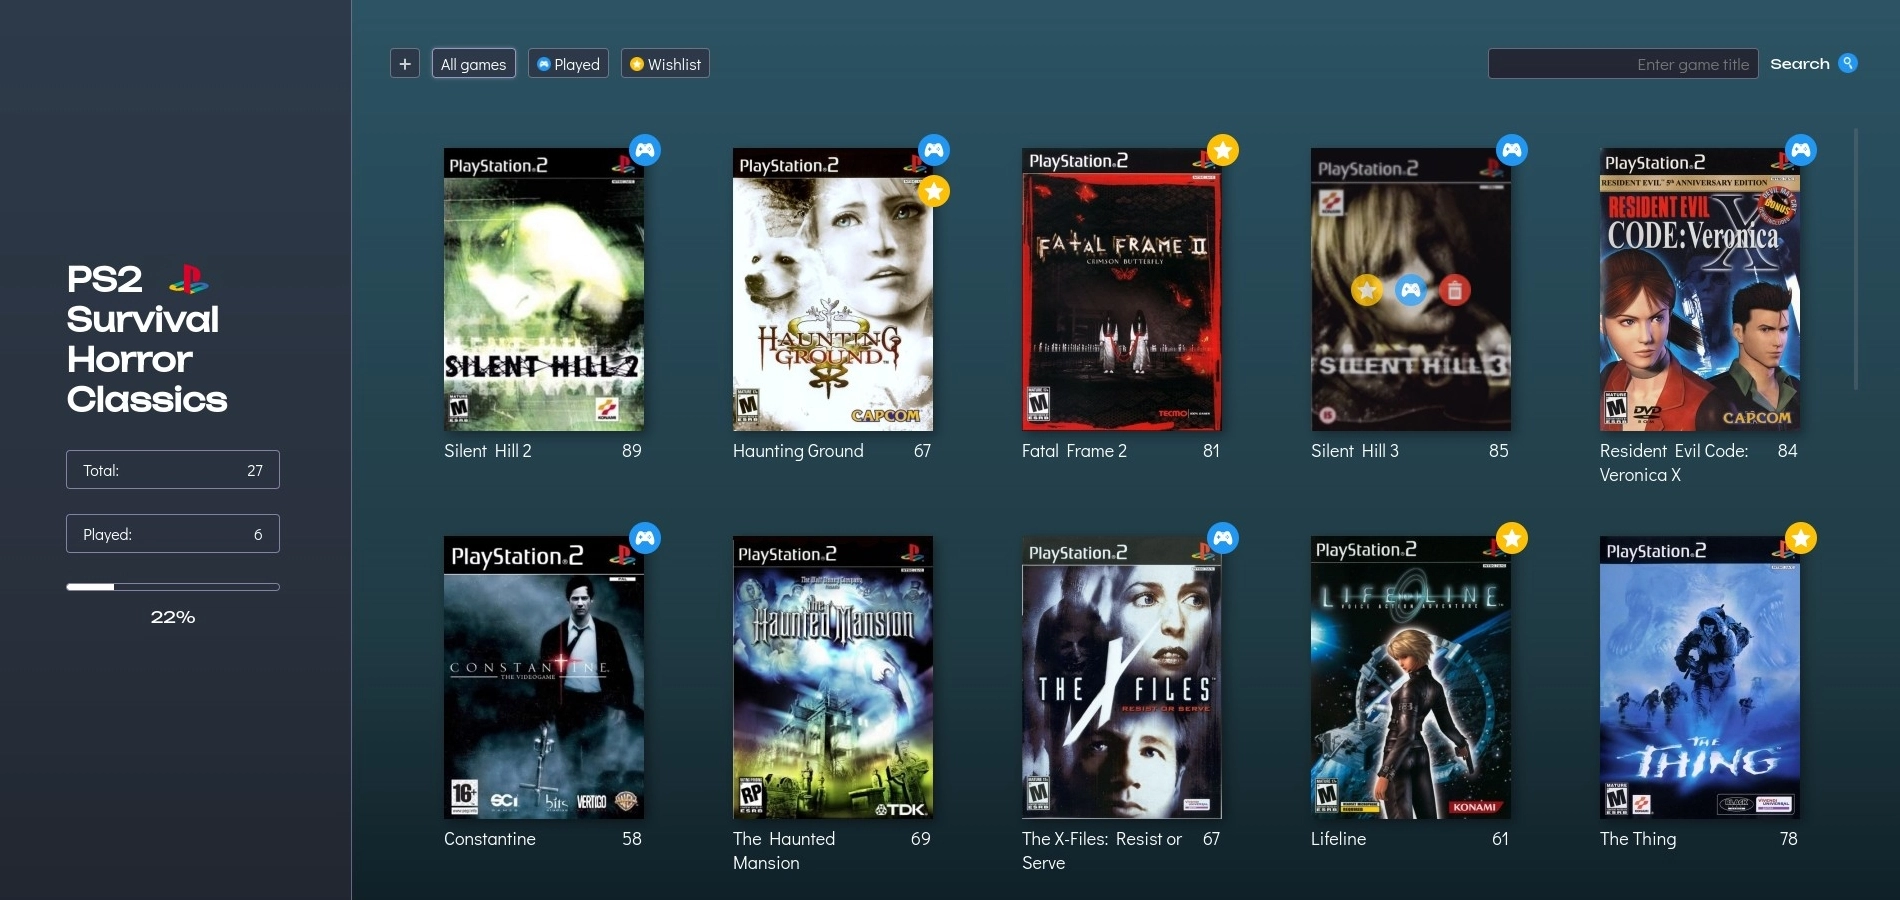Click the played badge on The X-Files cover

point(1223,538)
